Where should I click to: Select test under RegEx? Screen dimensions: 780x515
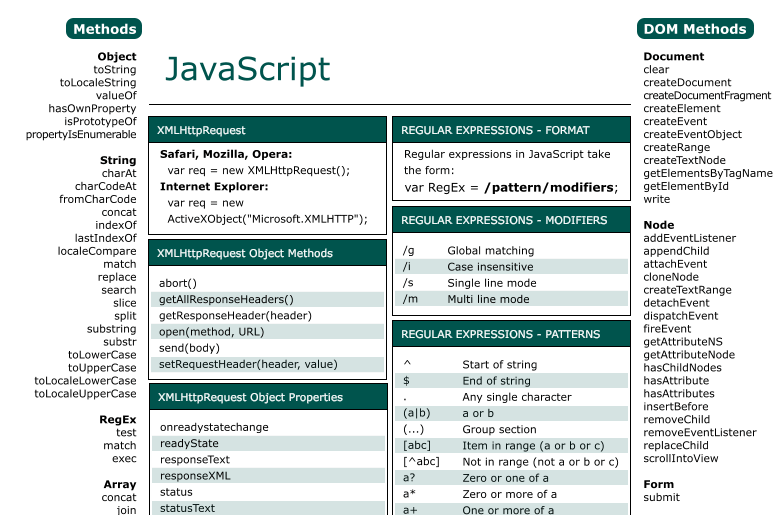pyautogui.click(x=126, y=432)
